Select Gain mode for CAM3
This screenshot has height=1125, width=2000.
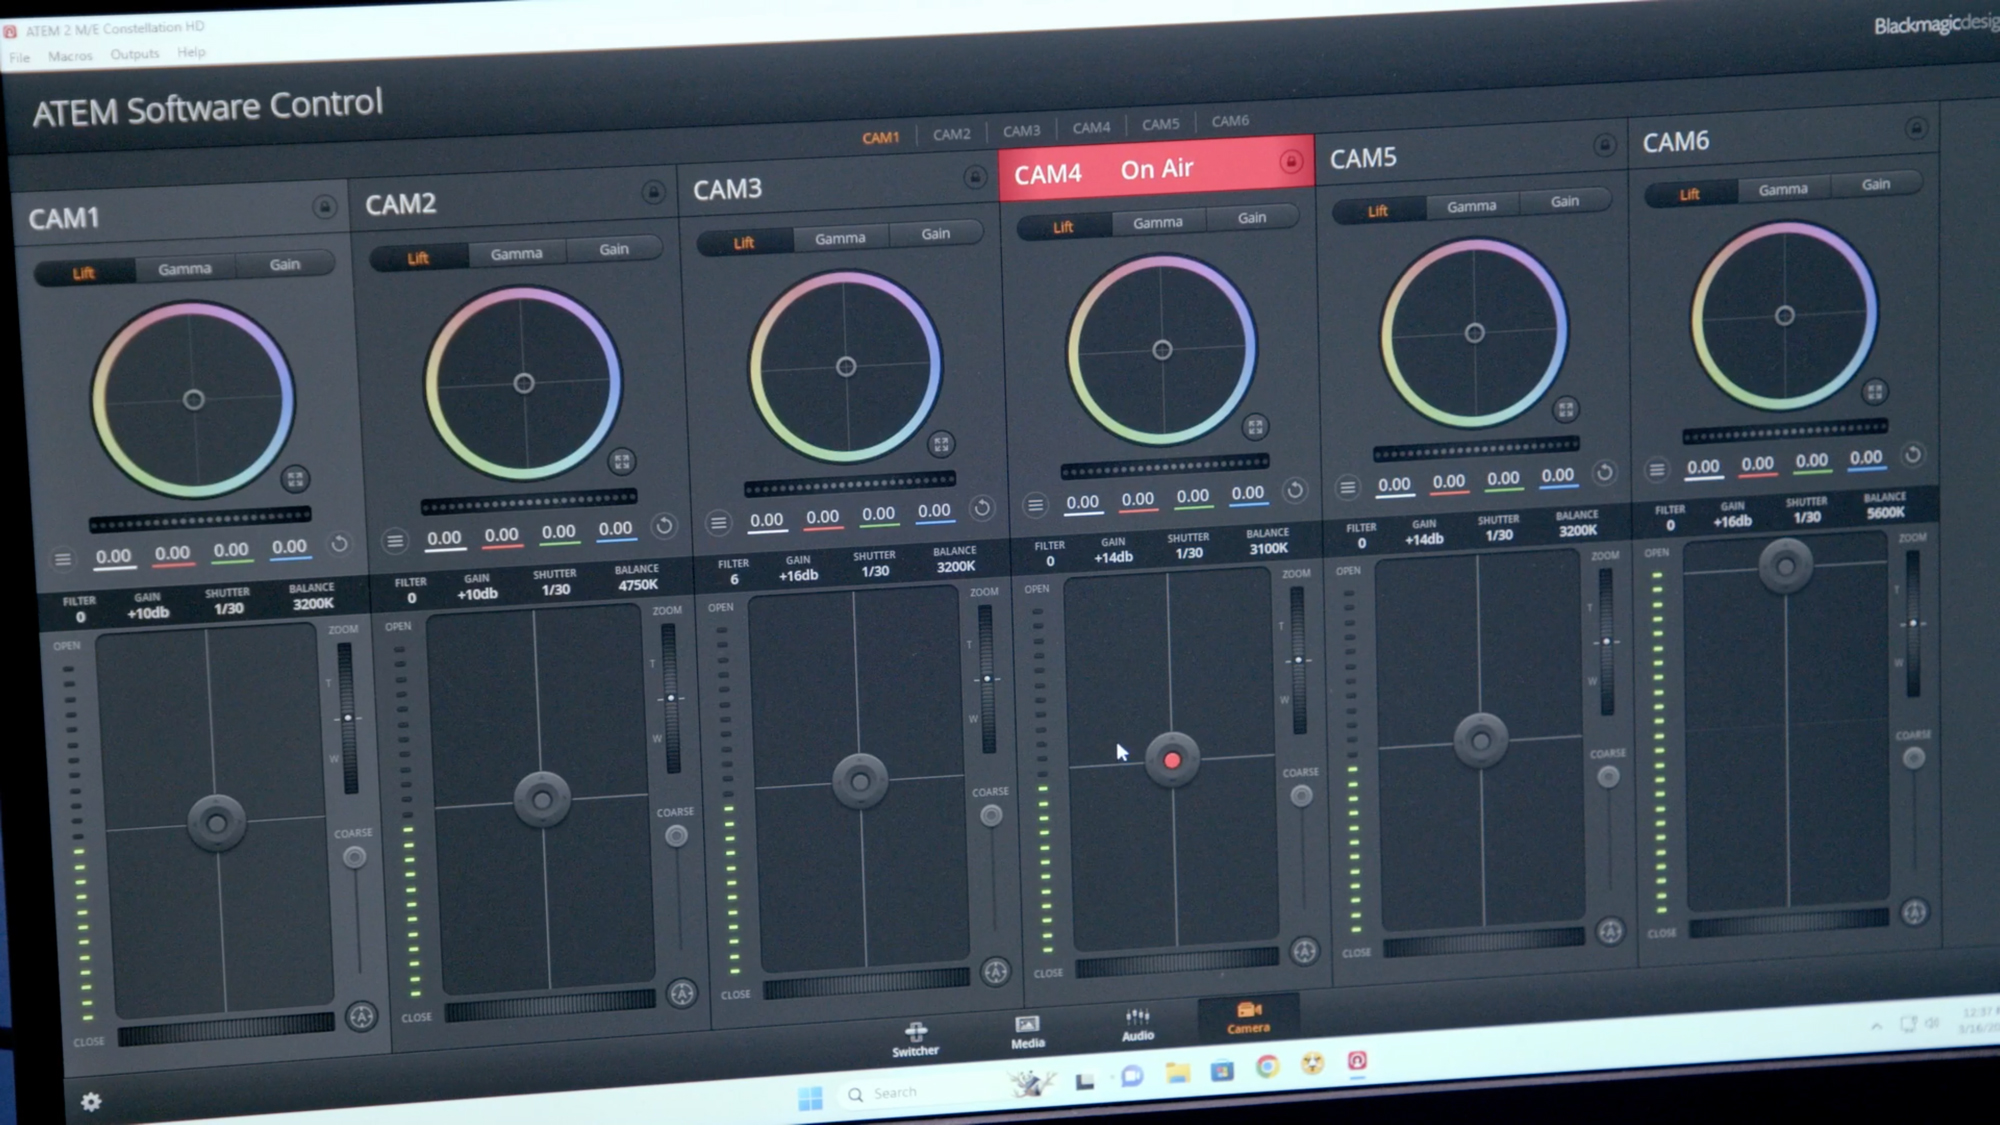pyautogui.click(x=936, y=233)
